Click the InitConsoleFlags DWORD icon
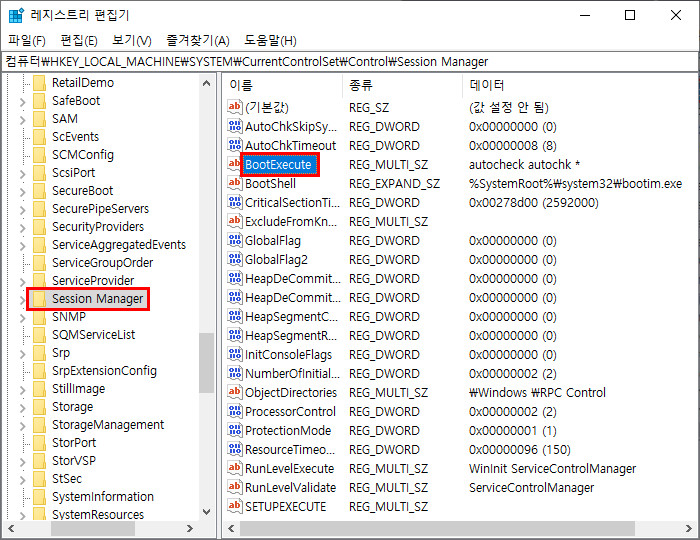This screenshot has width=700, height=540. (234, 354)
